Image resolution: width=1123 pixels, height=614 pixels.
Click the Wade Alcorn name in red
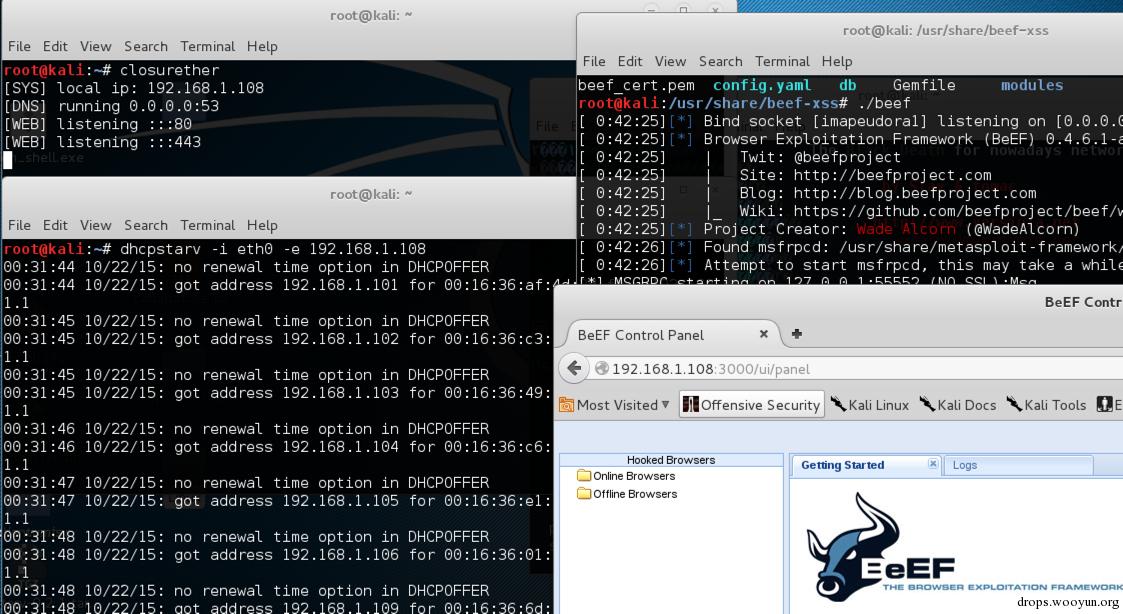906,229
